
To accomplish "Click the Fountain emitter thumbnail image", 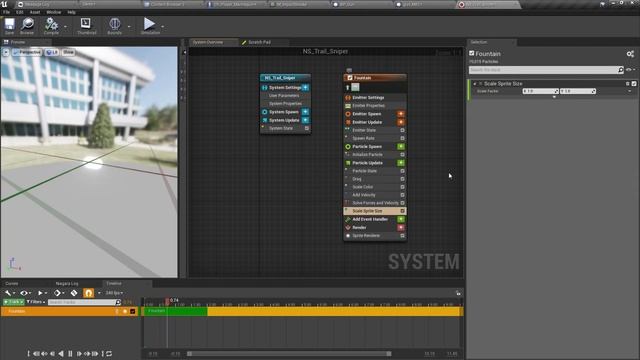I will 356,87.
